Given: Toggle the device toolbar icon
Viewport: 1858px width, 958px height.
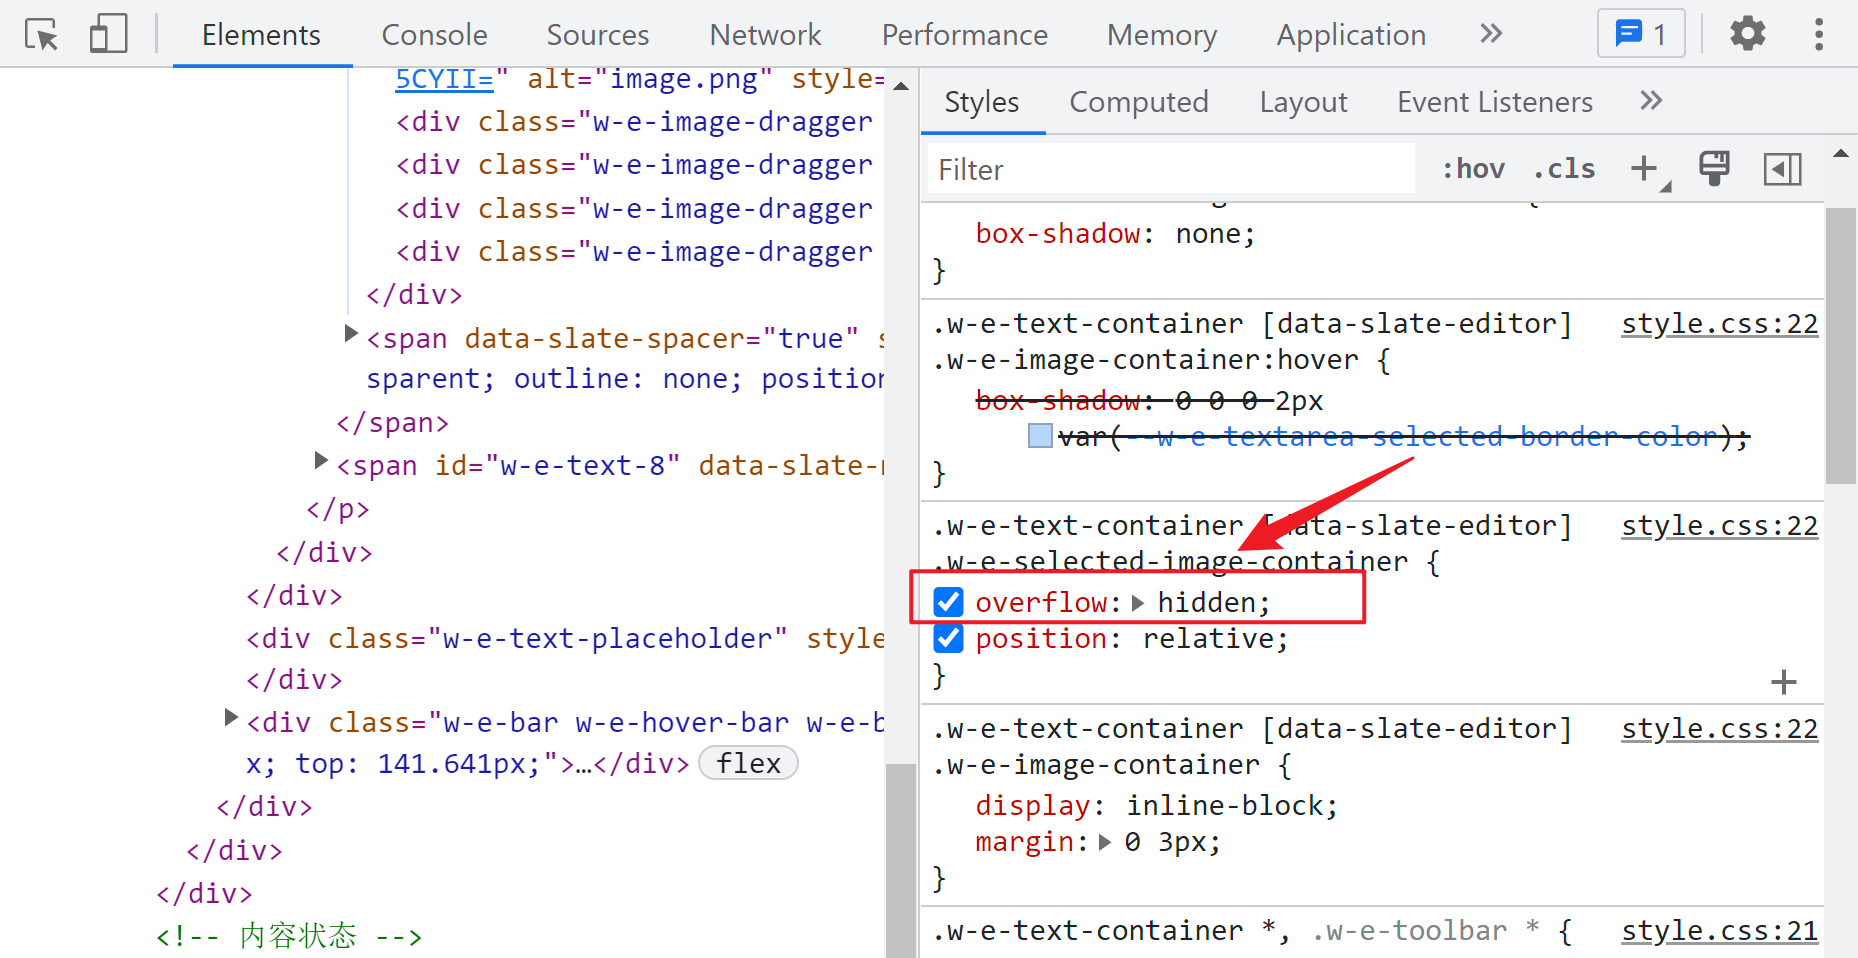Looking at the screenshot, I should coord(108,34).
